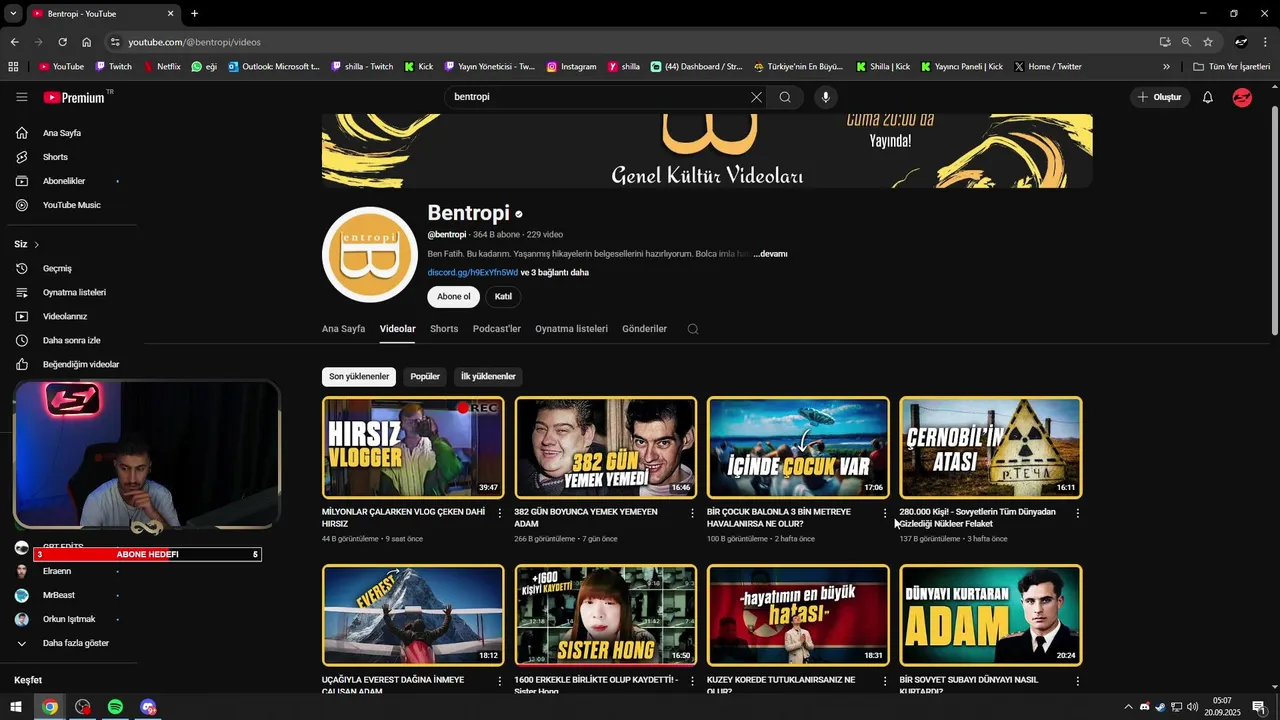Click the YouTube Premium logo
The height and width of the screenshot is (720, 1280).
point(75,97)
